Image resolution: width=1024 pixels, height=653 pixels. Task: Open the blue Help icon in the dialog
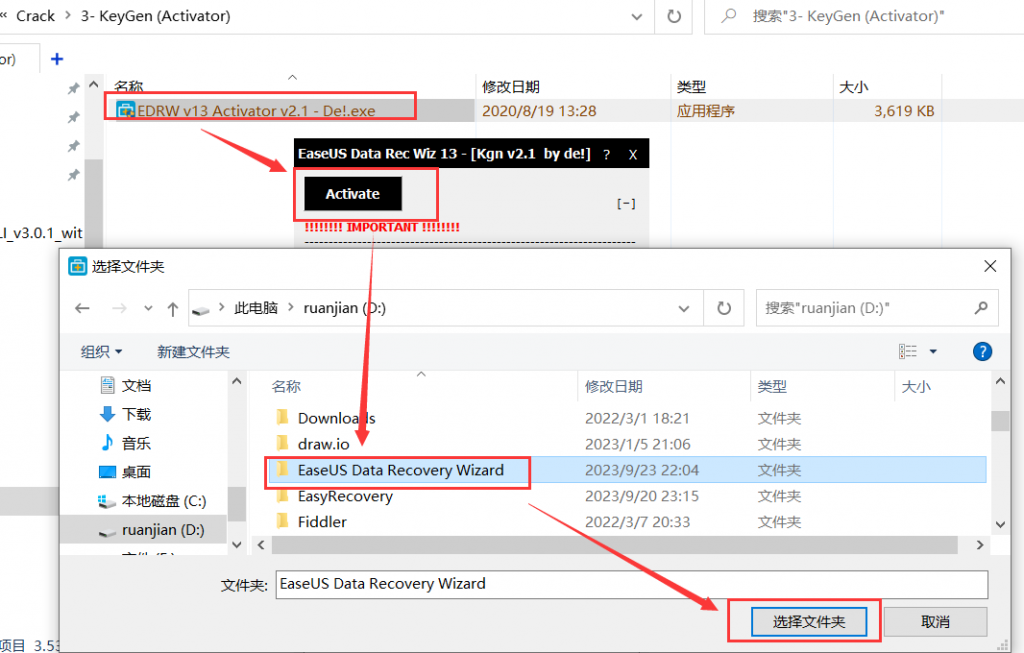983,351
